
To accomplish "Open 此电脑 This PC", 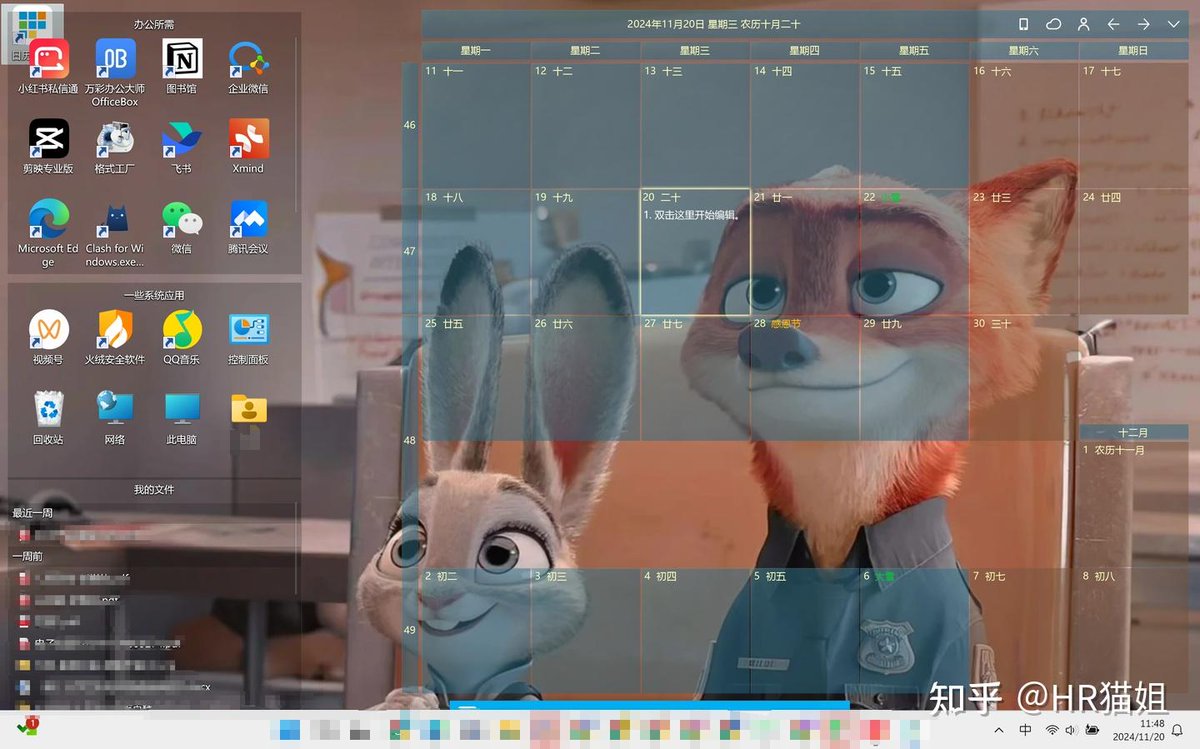I will tap(181, 418).
